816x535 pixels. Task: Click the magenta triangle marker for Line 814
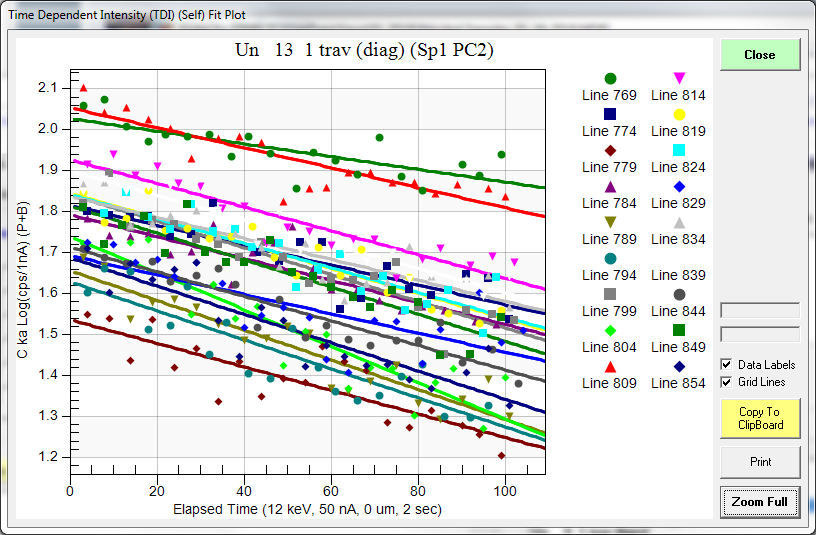(679, 78)
